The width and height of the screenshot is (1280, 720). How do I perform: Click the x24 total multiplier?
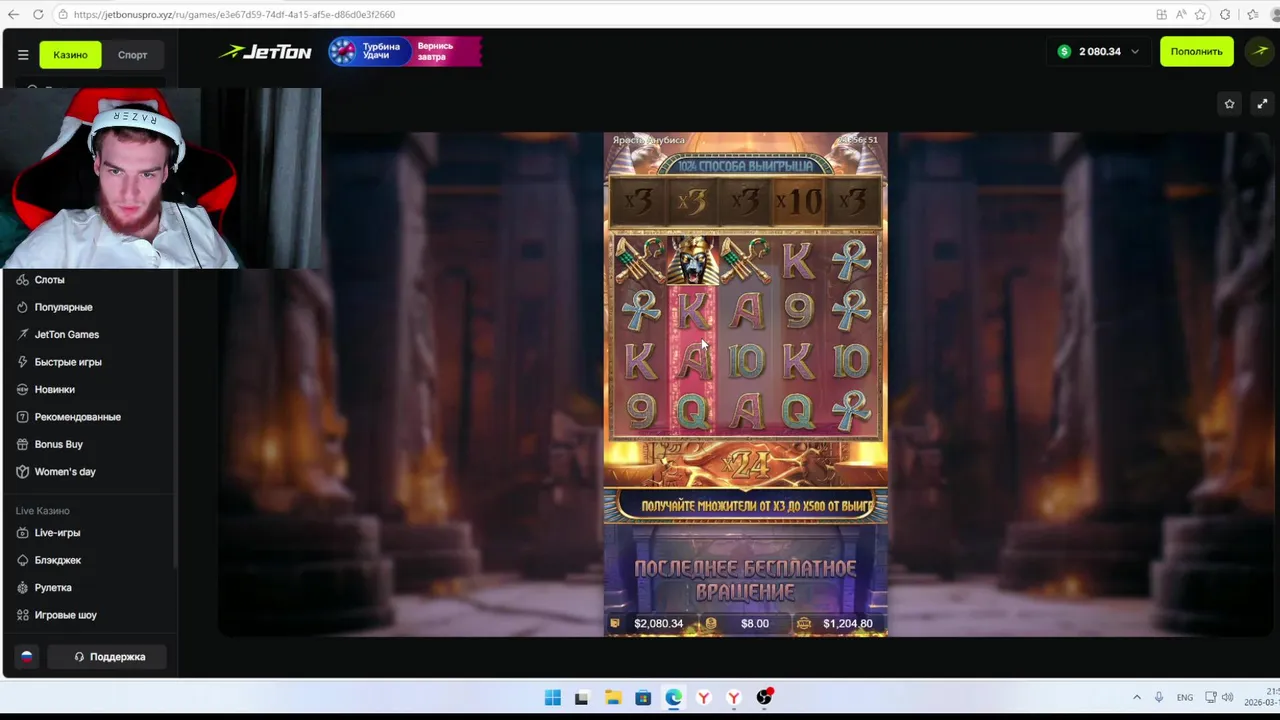coord(745,464)
